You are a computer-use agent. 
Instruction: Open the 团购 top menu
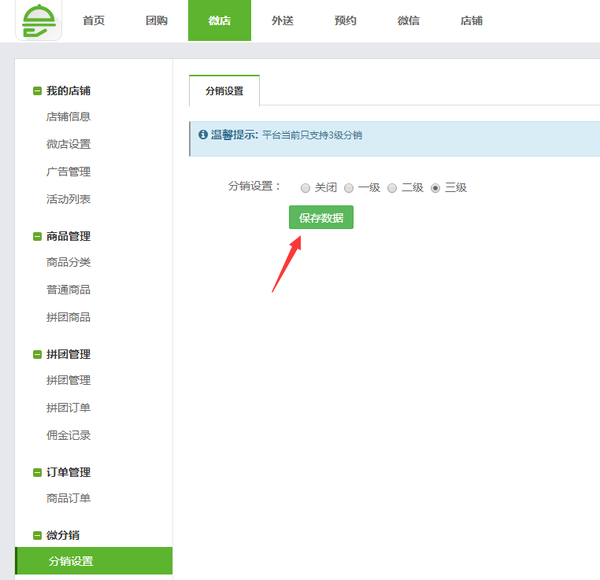157,21
